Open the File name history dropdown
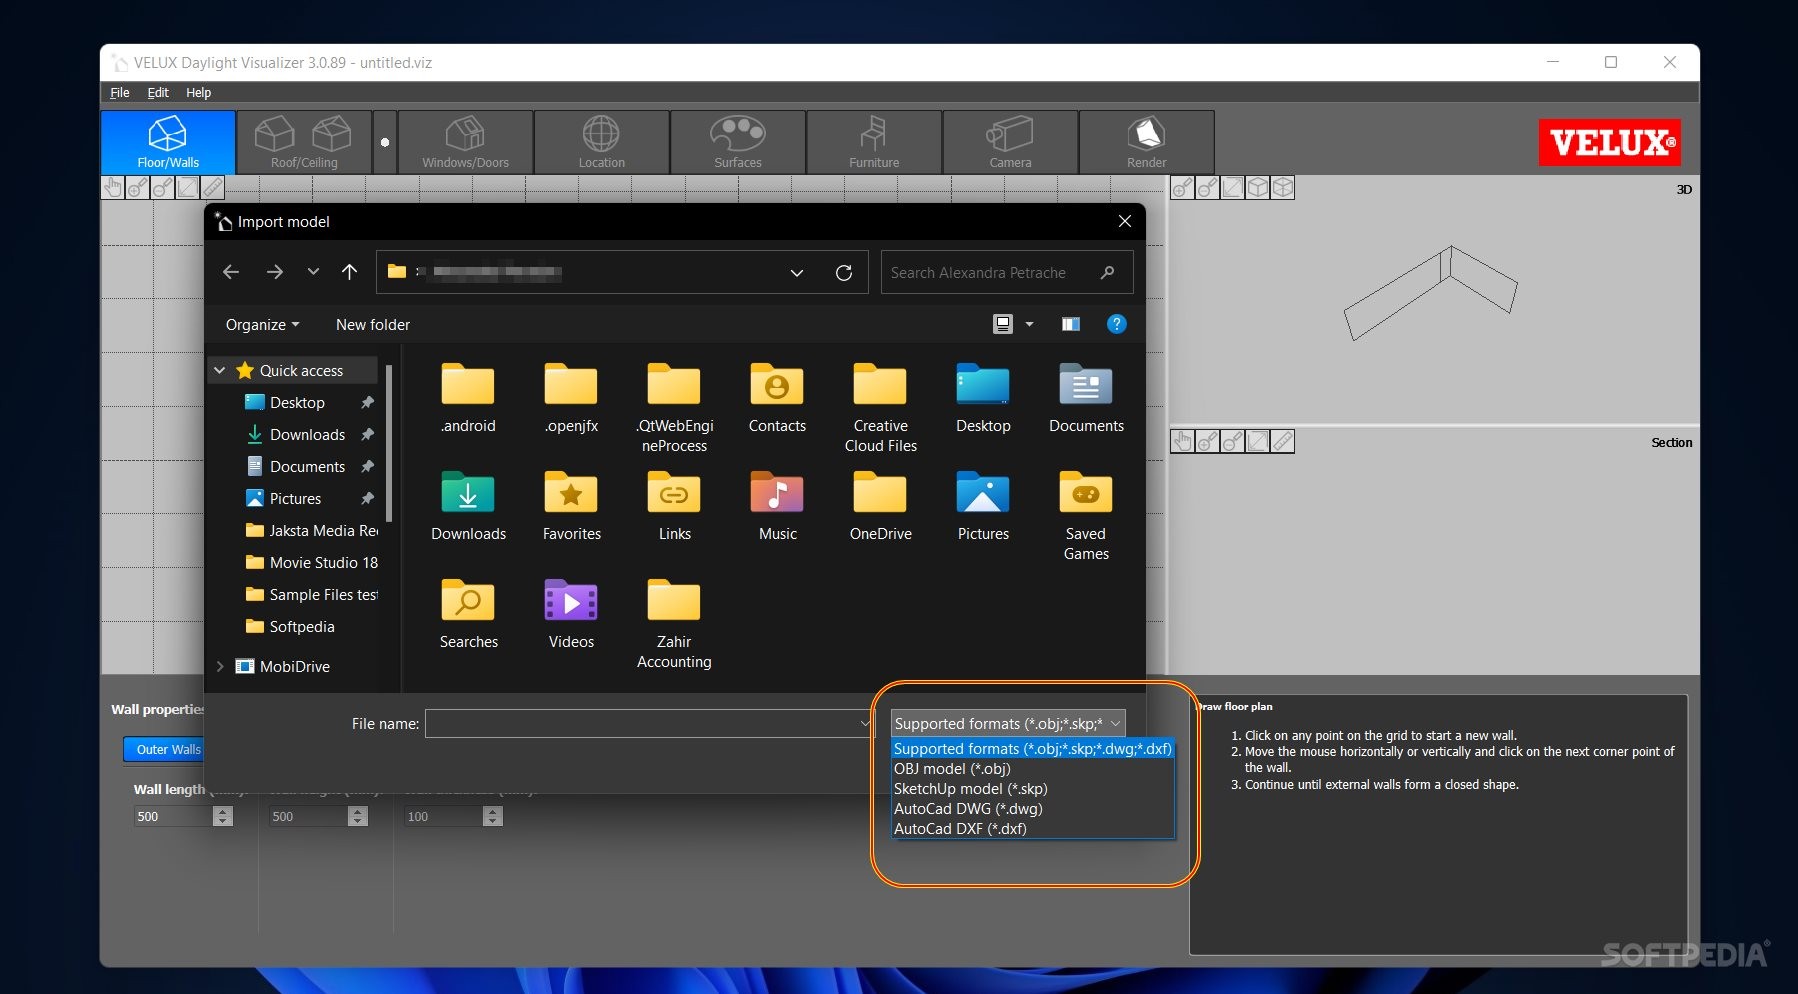 pos(865,723)
